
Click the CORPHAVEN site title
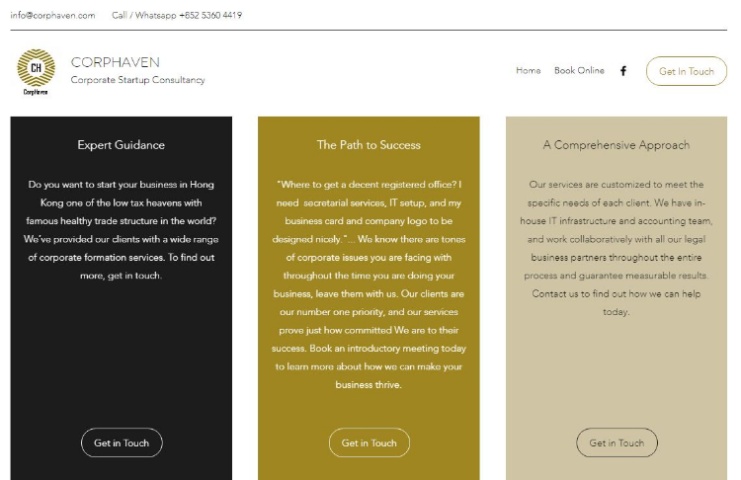(x=115, y=62)
